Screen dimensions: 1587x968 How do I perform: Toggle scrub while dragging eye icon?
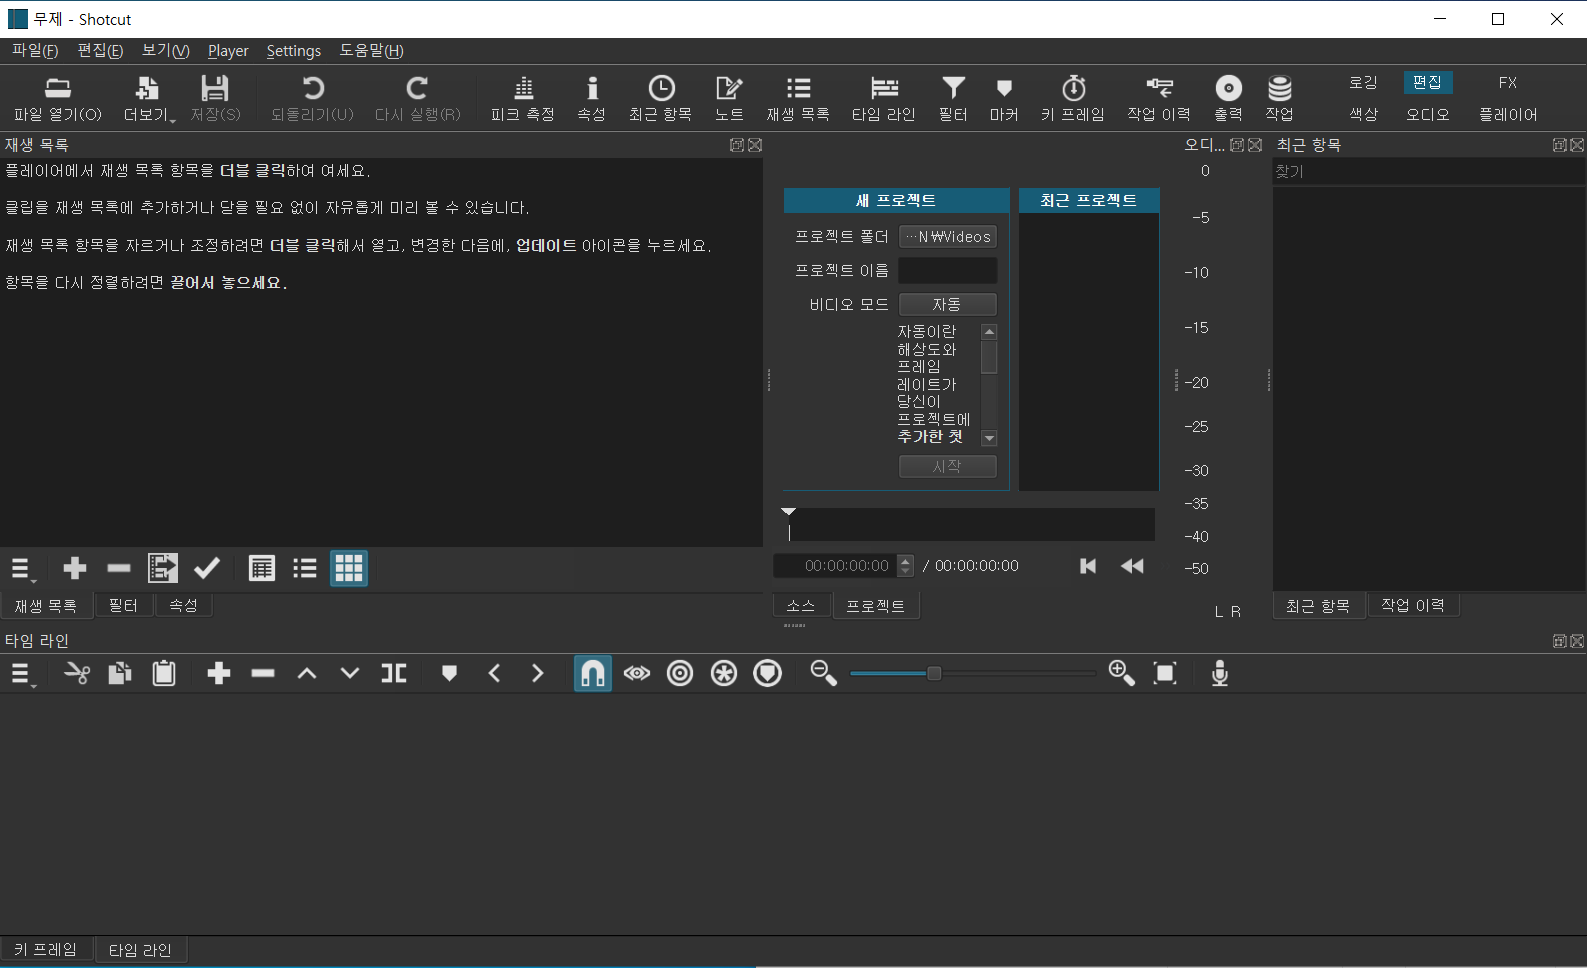click(637, 674)
